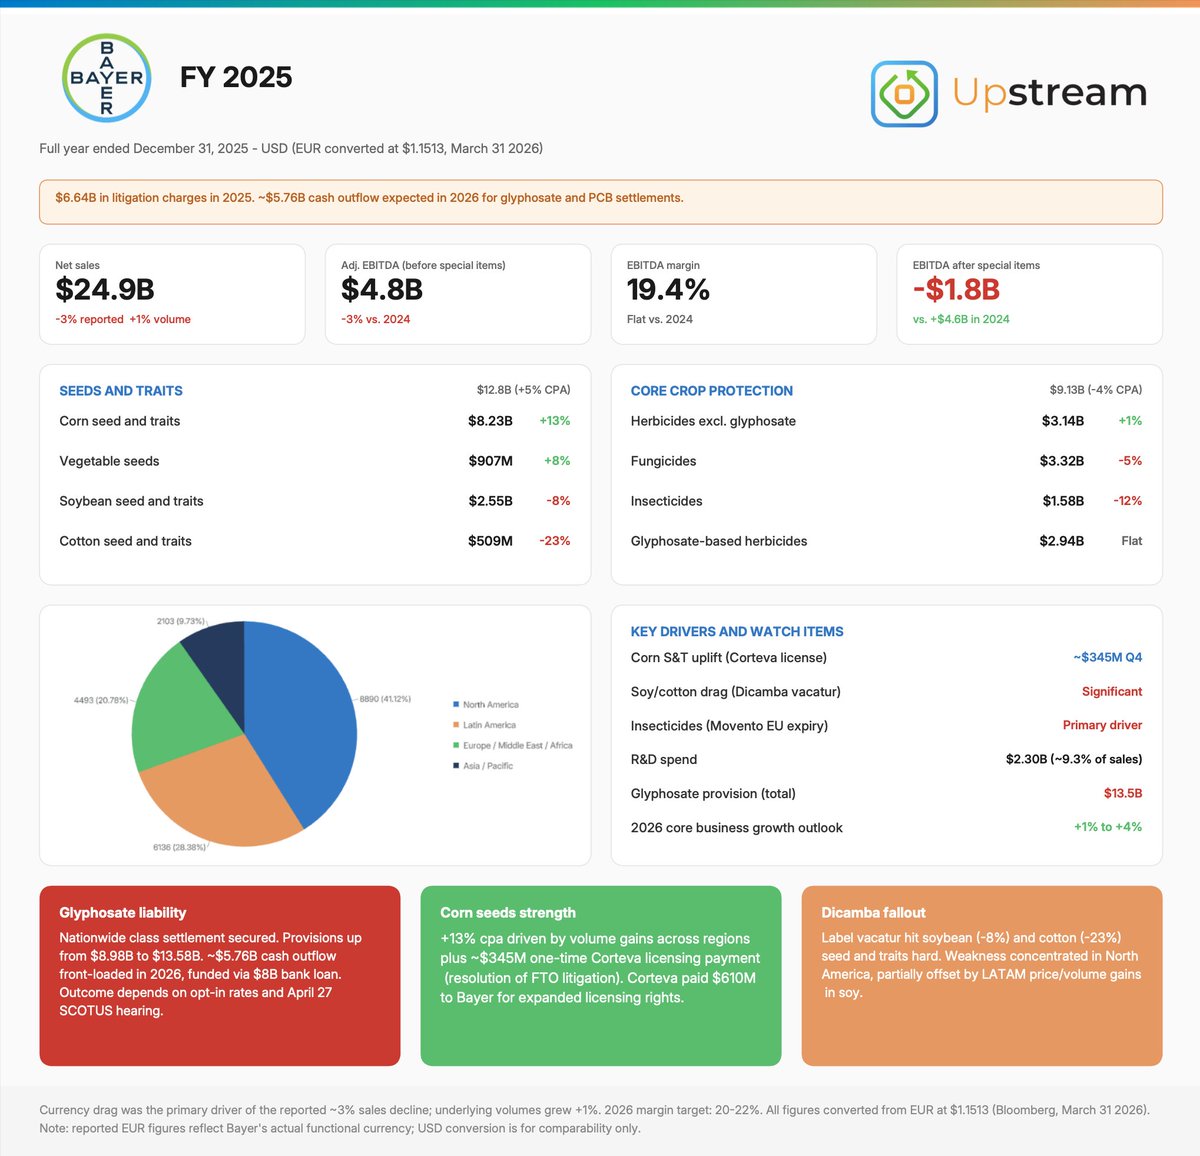The width and height of the screenshot is (1200, 1156).
Task: Click the $907M vegetable seeds value
Action: click(491, 461)
